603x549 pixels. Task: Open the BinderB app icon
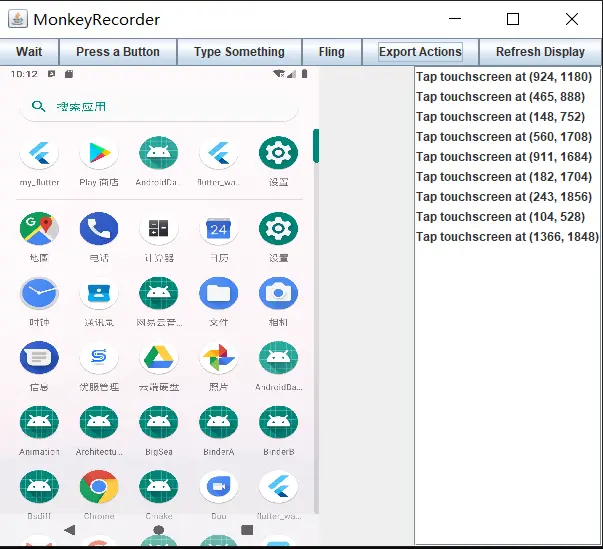pyautogui.click(x=278, y=422)
